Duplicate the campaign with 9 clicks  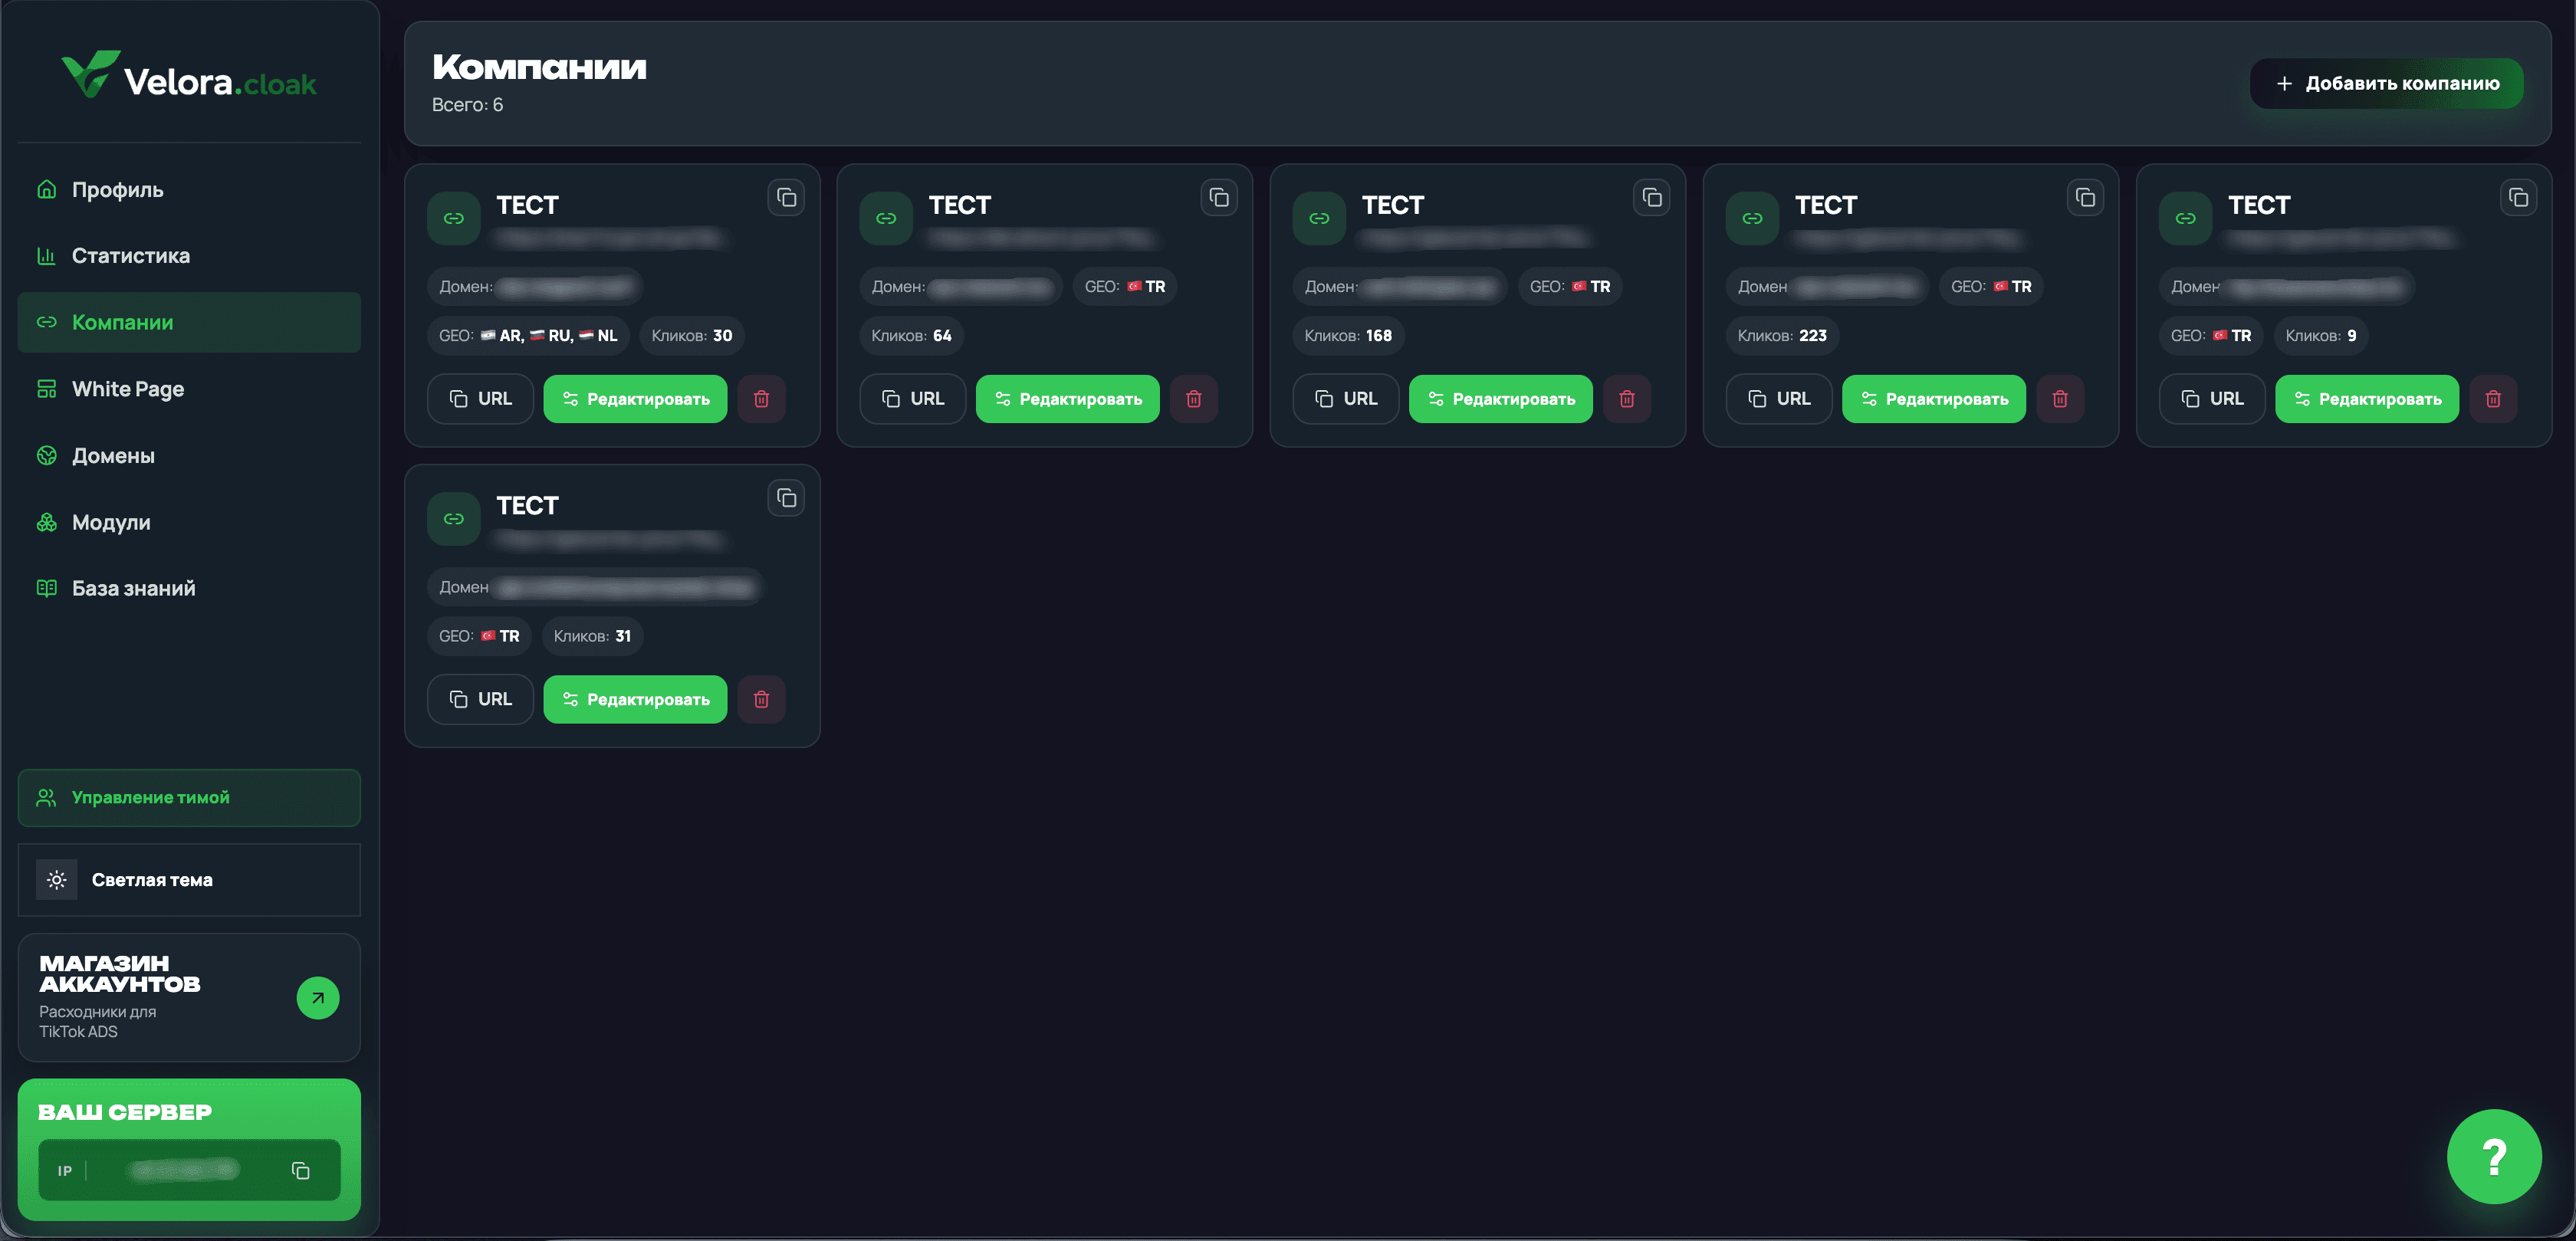pos(2518,198)
